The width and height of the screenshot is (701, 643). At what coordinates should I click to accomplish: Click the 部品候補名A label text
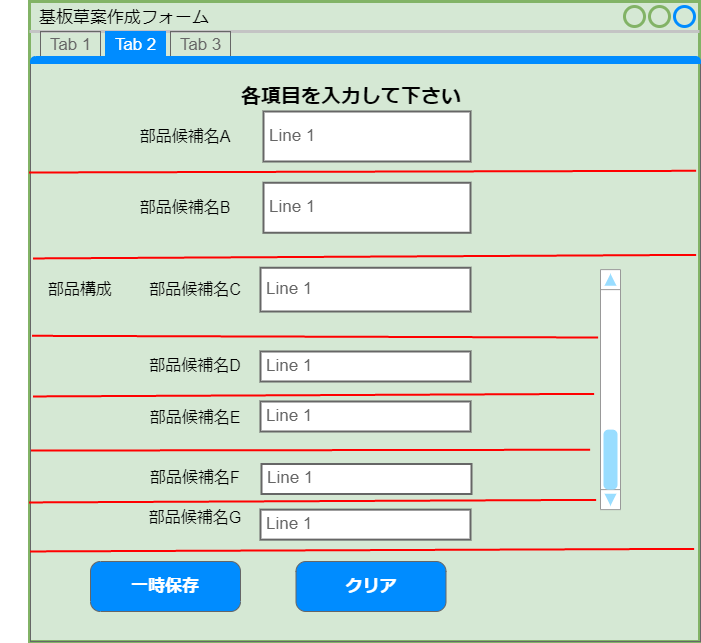click(x=185, y=136)
